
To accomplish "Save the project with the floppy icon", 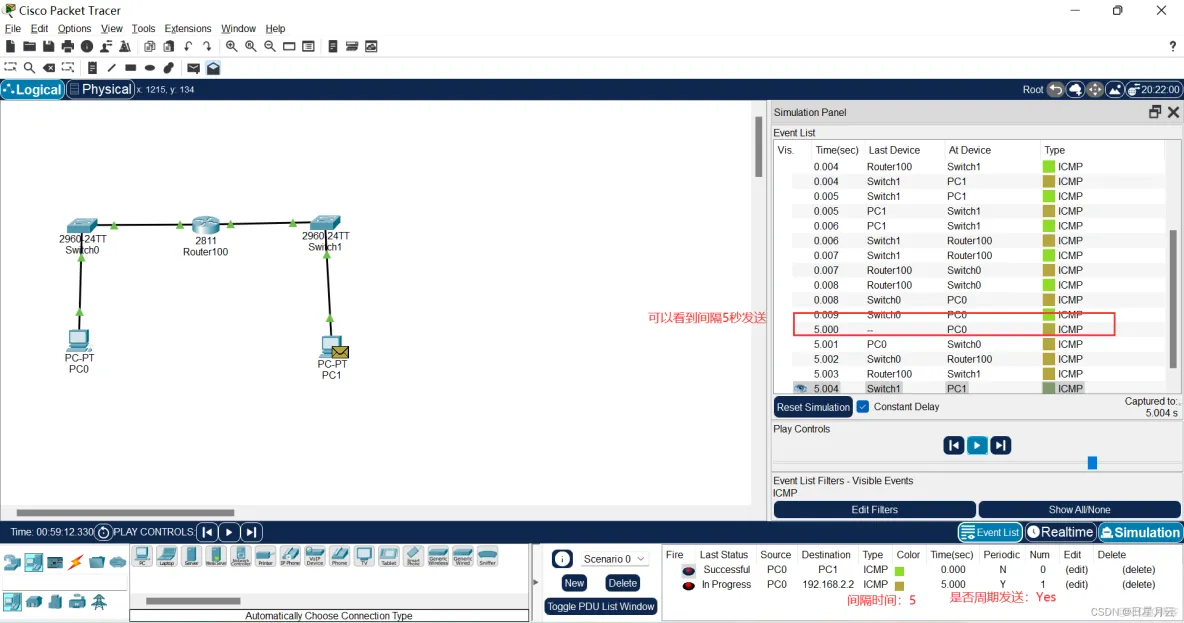I will (48, 47).
